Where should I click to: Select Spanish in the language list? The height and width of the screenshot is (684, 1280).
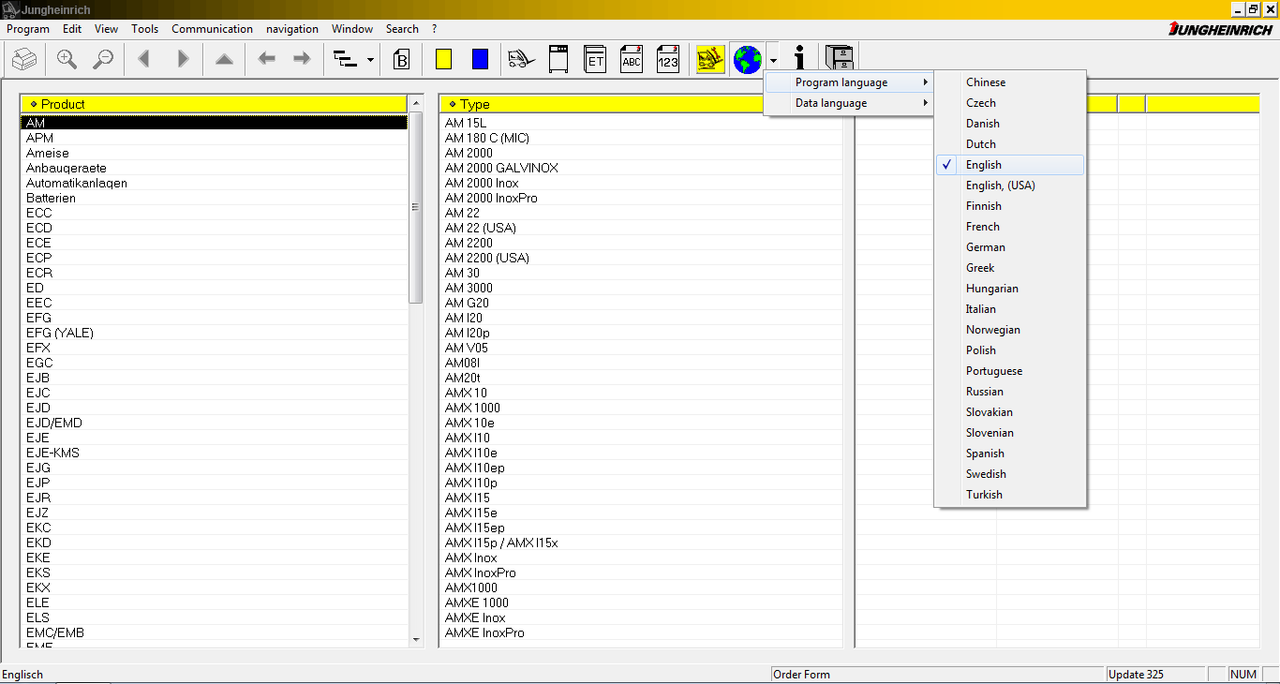(1010, 453)
